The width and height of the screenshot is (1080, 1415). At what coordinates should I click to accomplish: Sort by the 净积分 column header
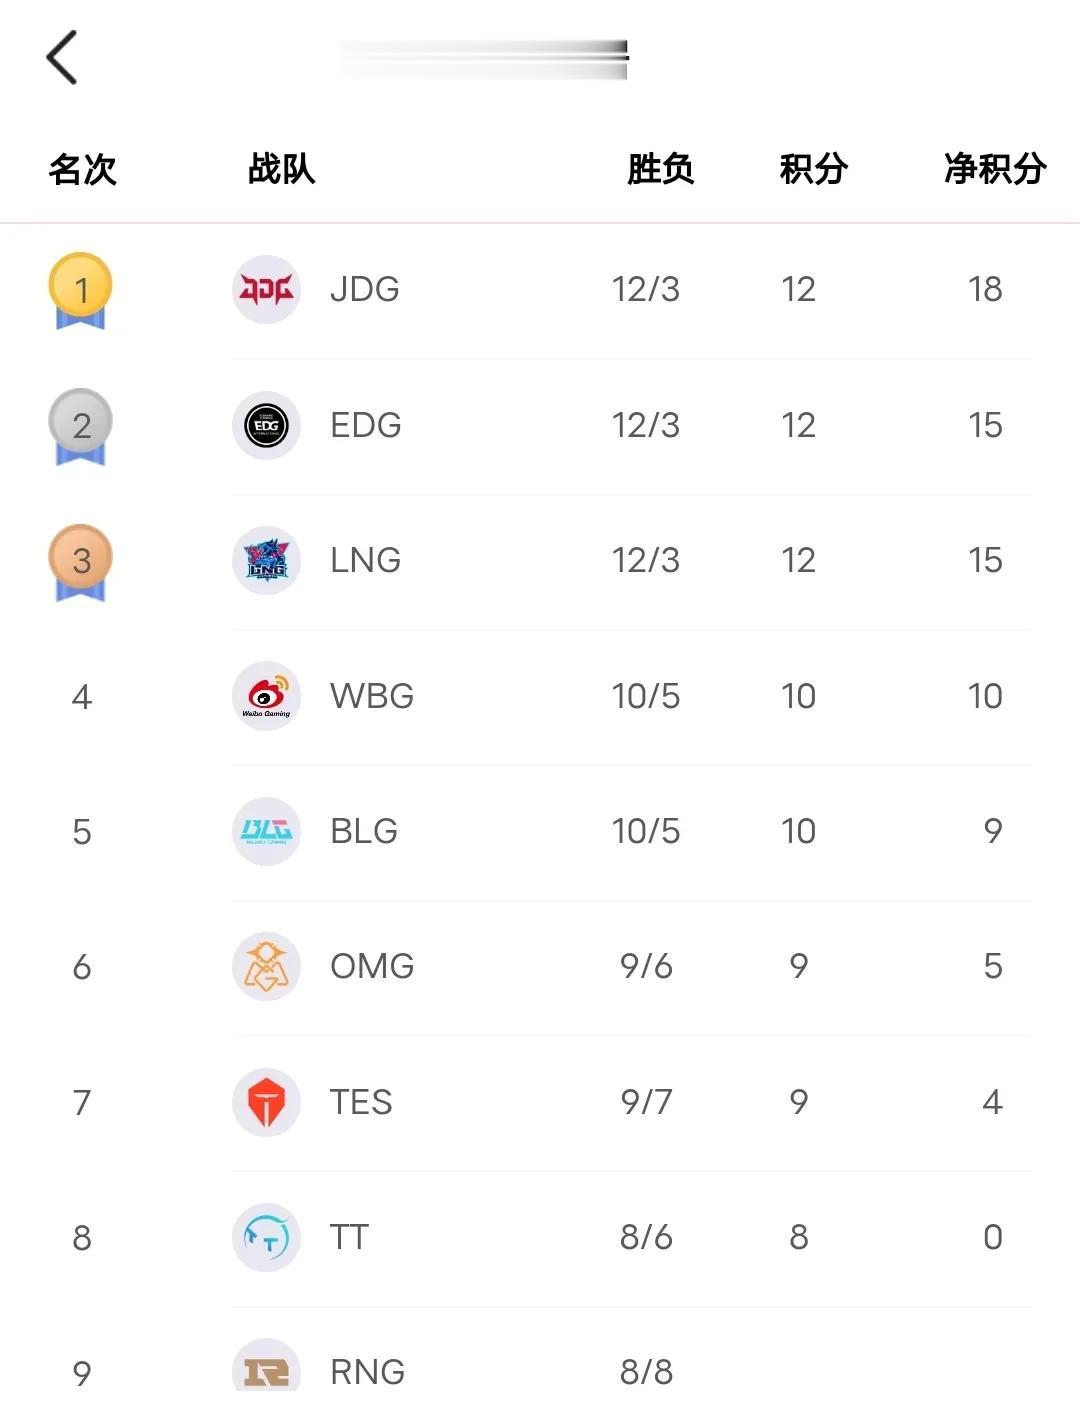(995, 168)
